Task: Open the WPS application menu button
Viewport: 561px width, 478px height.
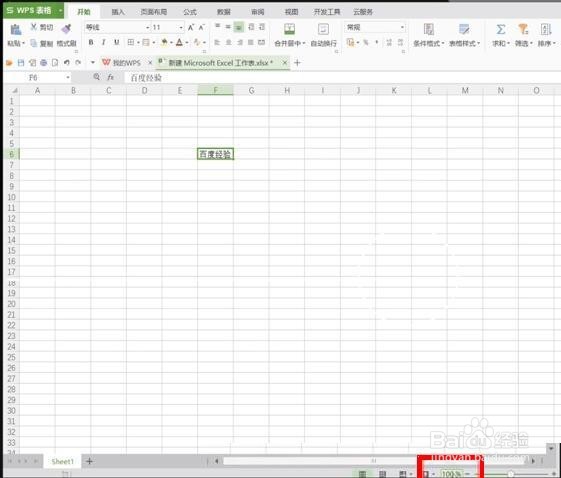Action: [33, 11]
